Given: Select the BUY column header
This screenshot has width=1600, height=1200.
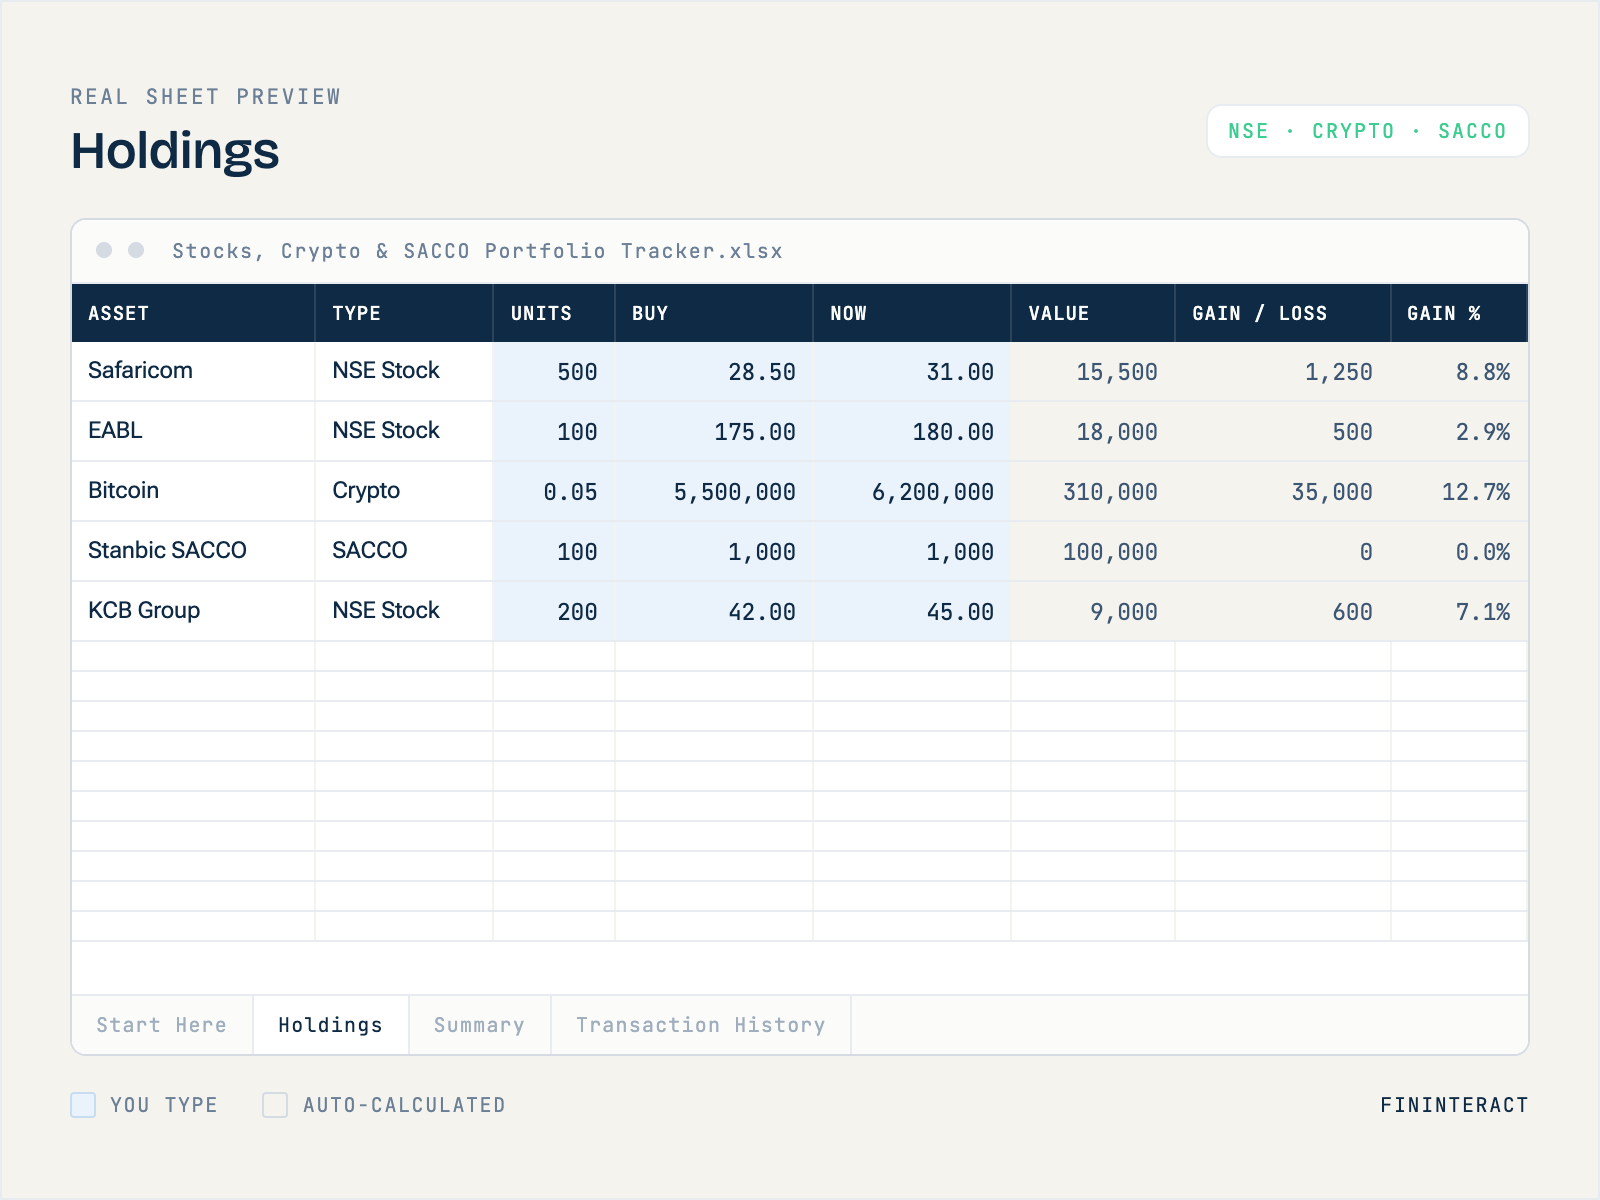Looking at the screenshot, I should click(714, 313).
